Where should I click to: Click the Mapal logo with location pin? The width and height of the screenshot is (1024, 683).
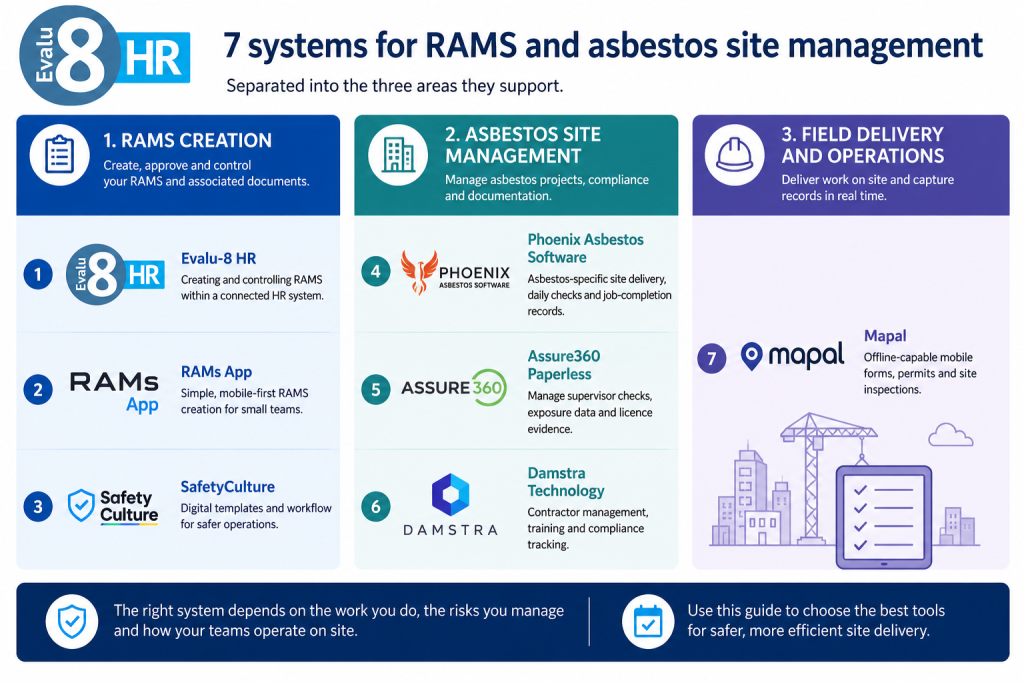coord(792,356)
